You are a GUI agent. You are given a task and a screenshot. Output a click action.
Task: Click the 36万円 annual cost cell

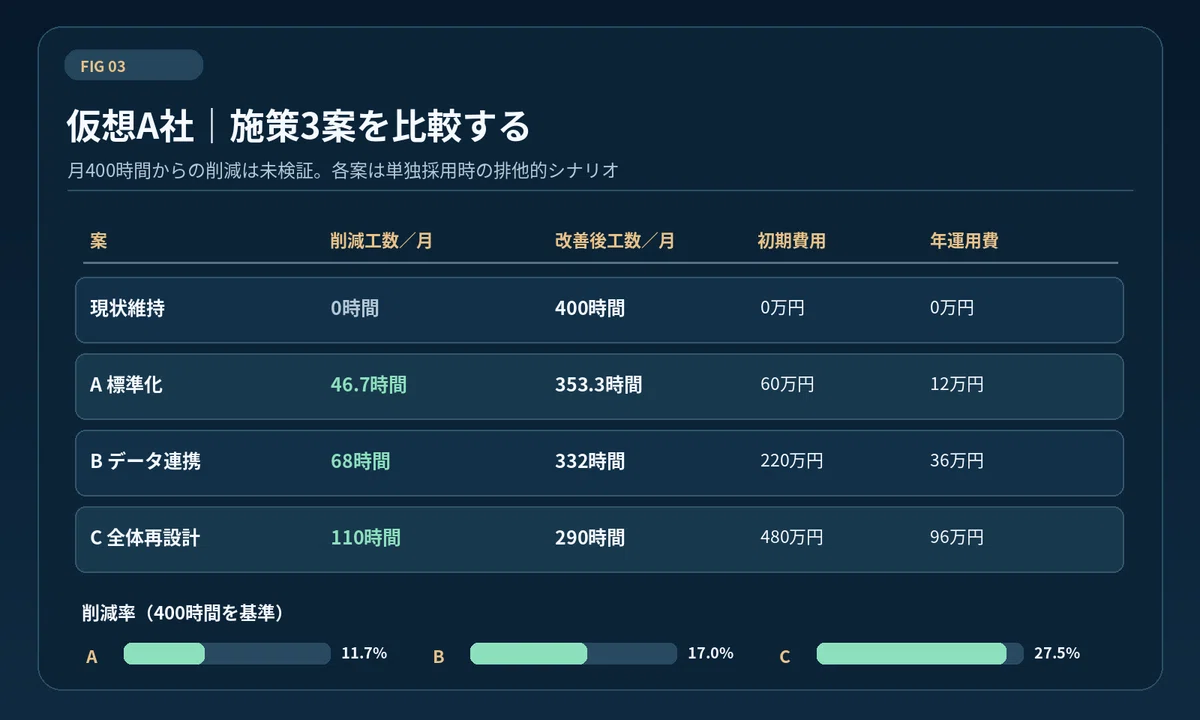957,461
